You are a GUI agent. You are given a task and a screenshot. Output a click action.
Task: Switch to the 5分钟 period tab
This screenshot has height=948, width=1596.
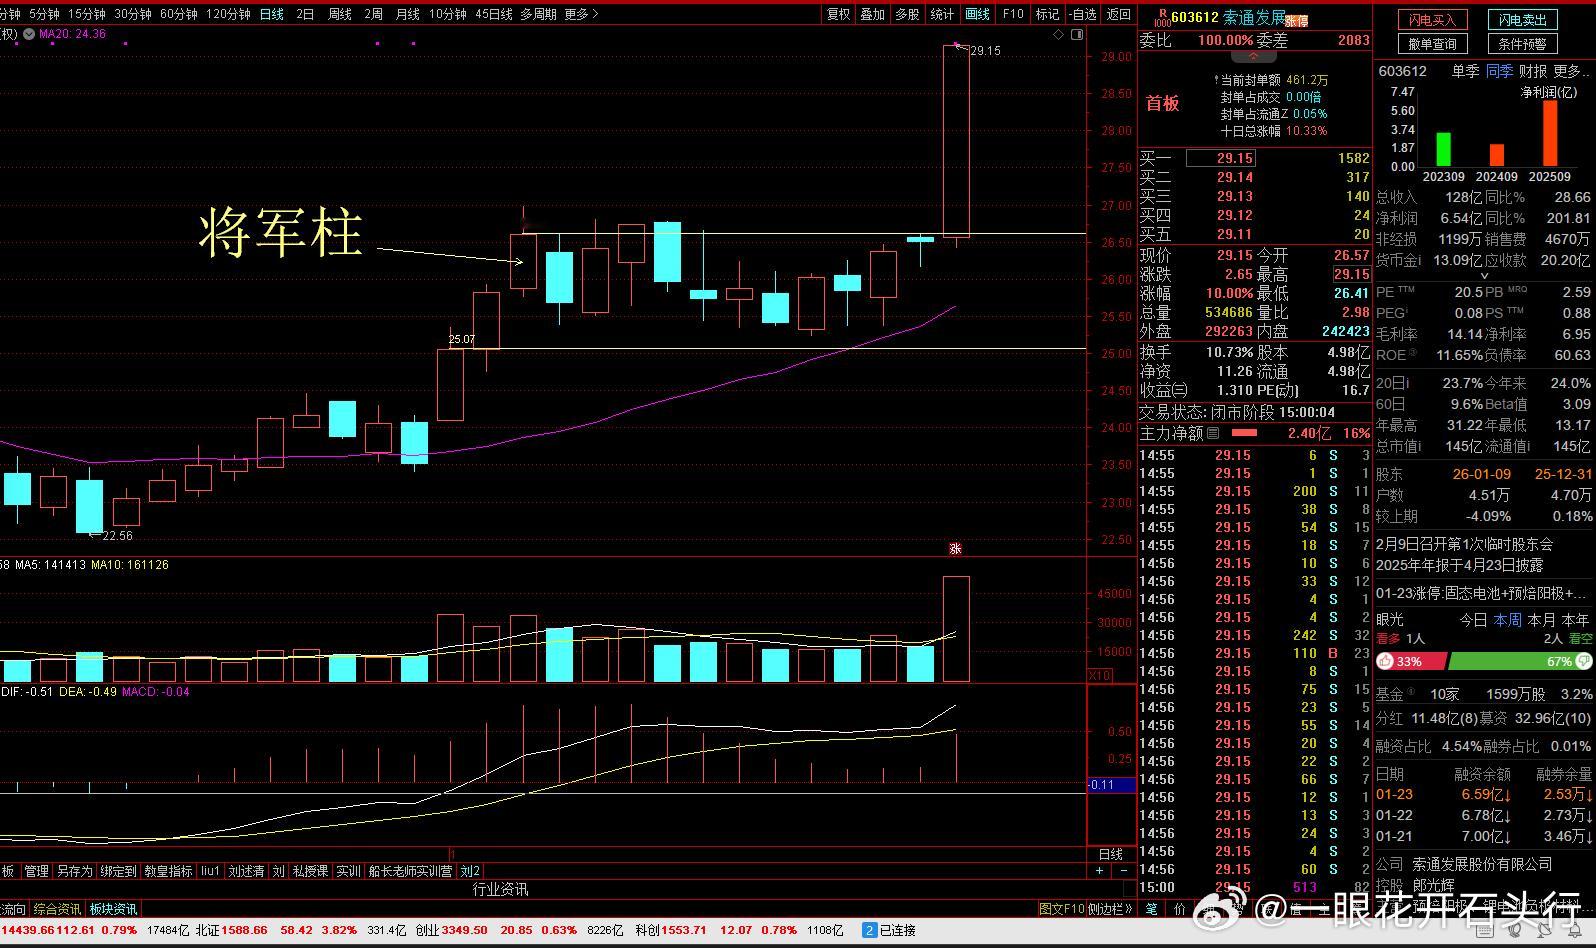pos(44,14)
